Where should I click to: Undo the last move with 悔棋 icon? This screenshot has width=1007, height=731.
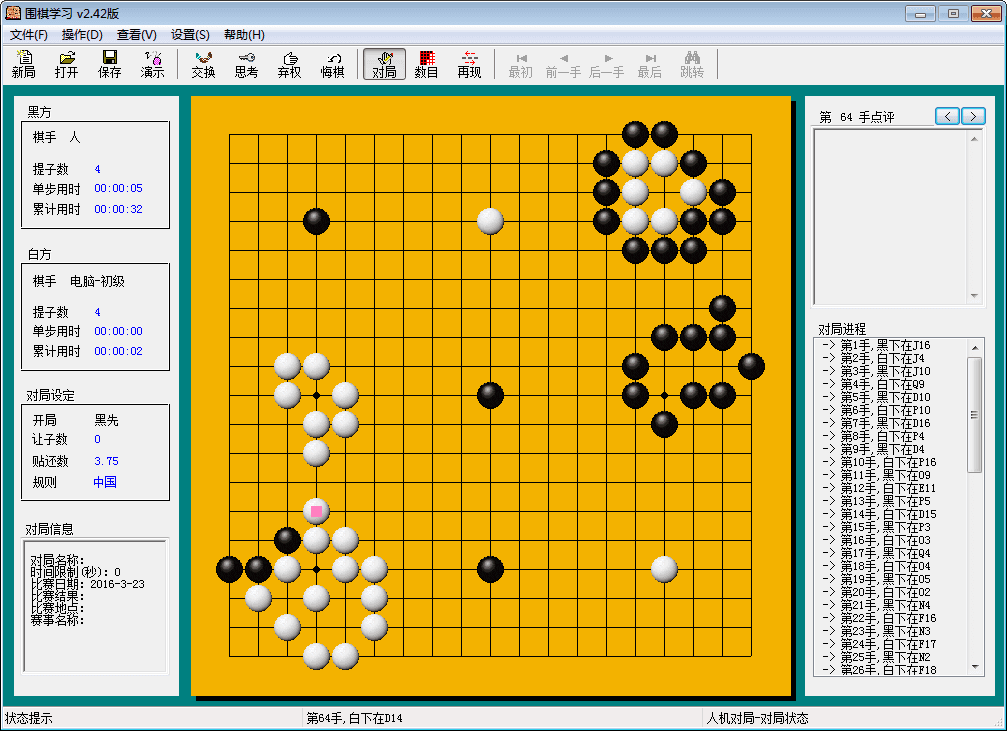tap(332, 62)
